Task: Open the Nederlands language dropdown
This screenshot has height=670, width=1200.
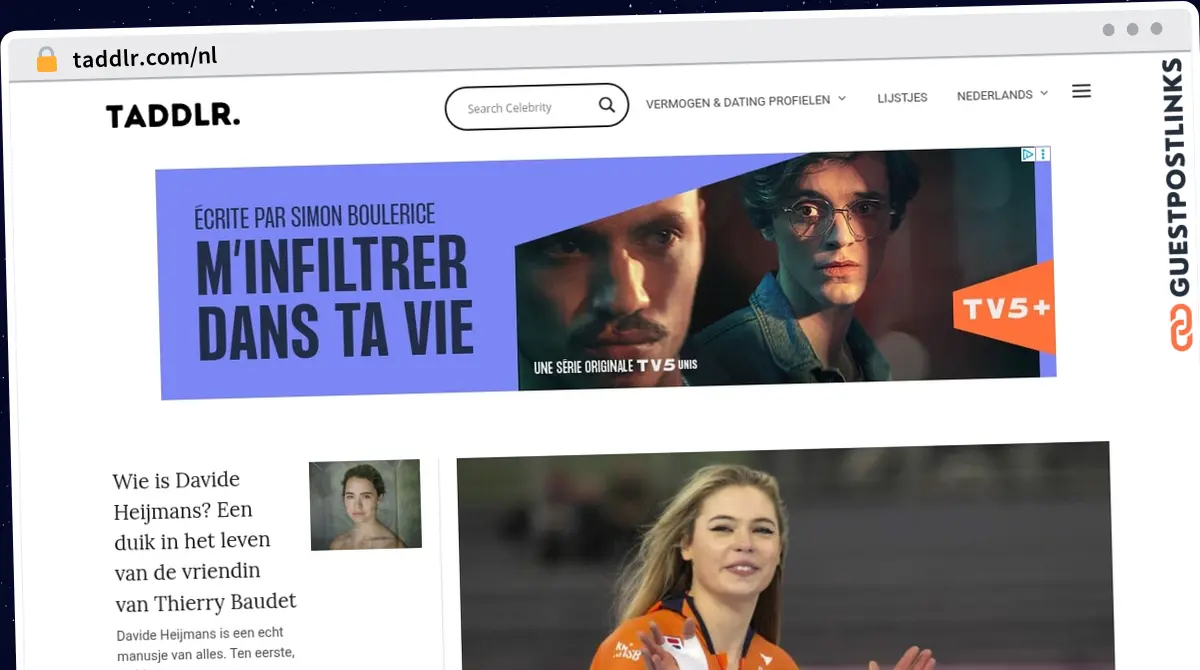Action: coord(1002,95)
